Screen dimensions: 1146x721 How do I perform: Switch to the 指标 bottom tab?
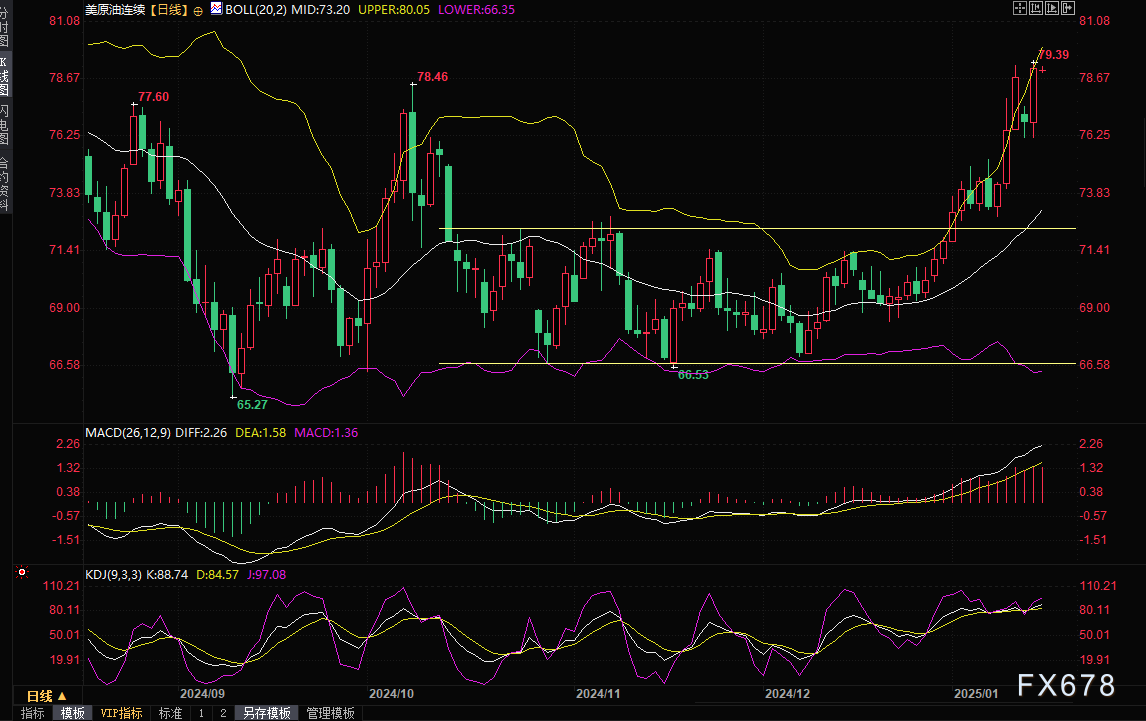(32, 713)
